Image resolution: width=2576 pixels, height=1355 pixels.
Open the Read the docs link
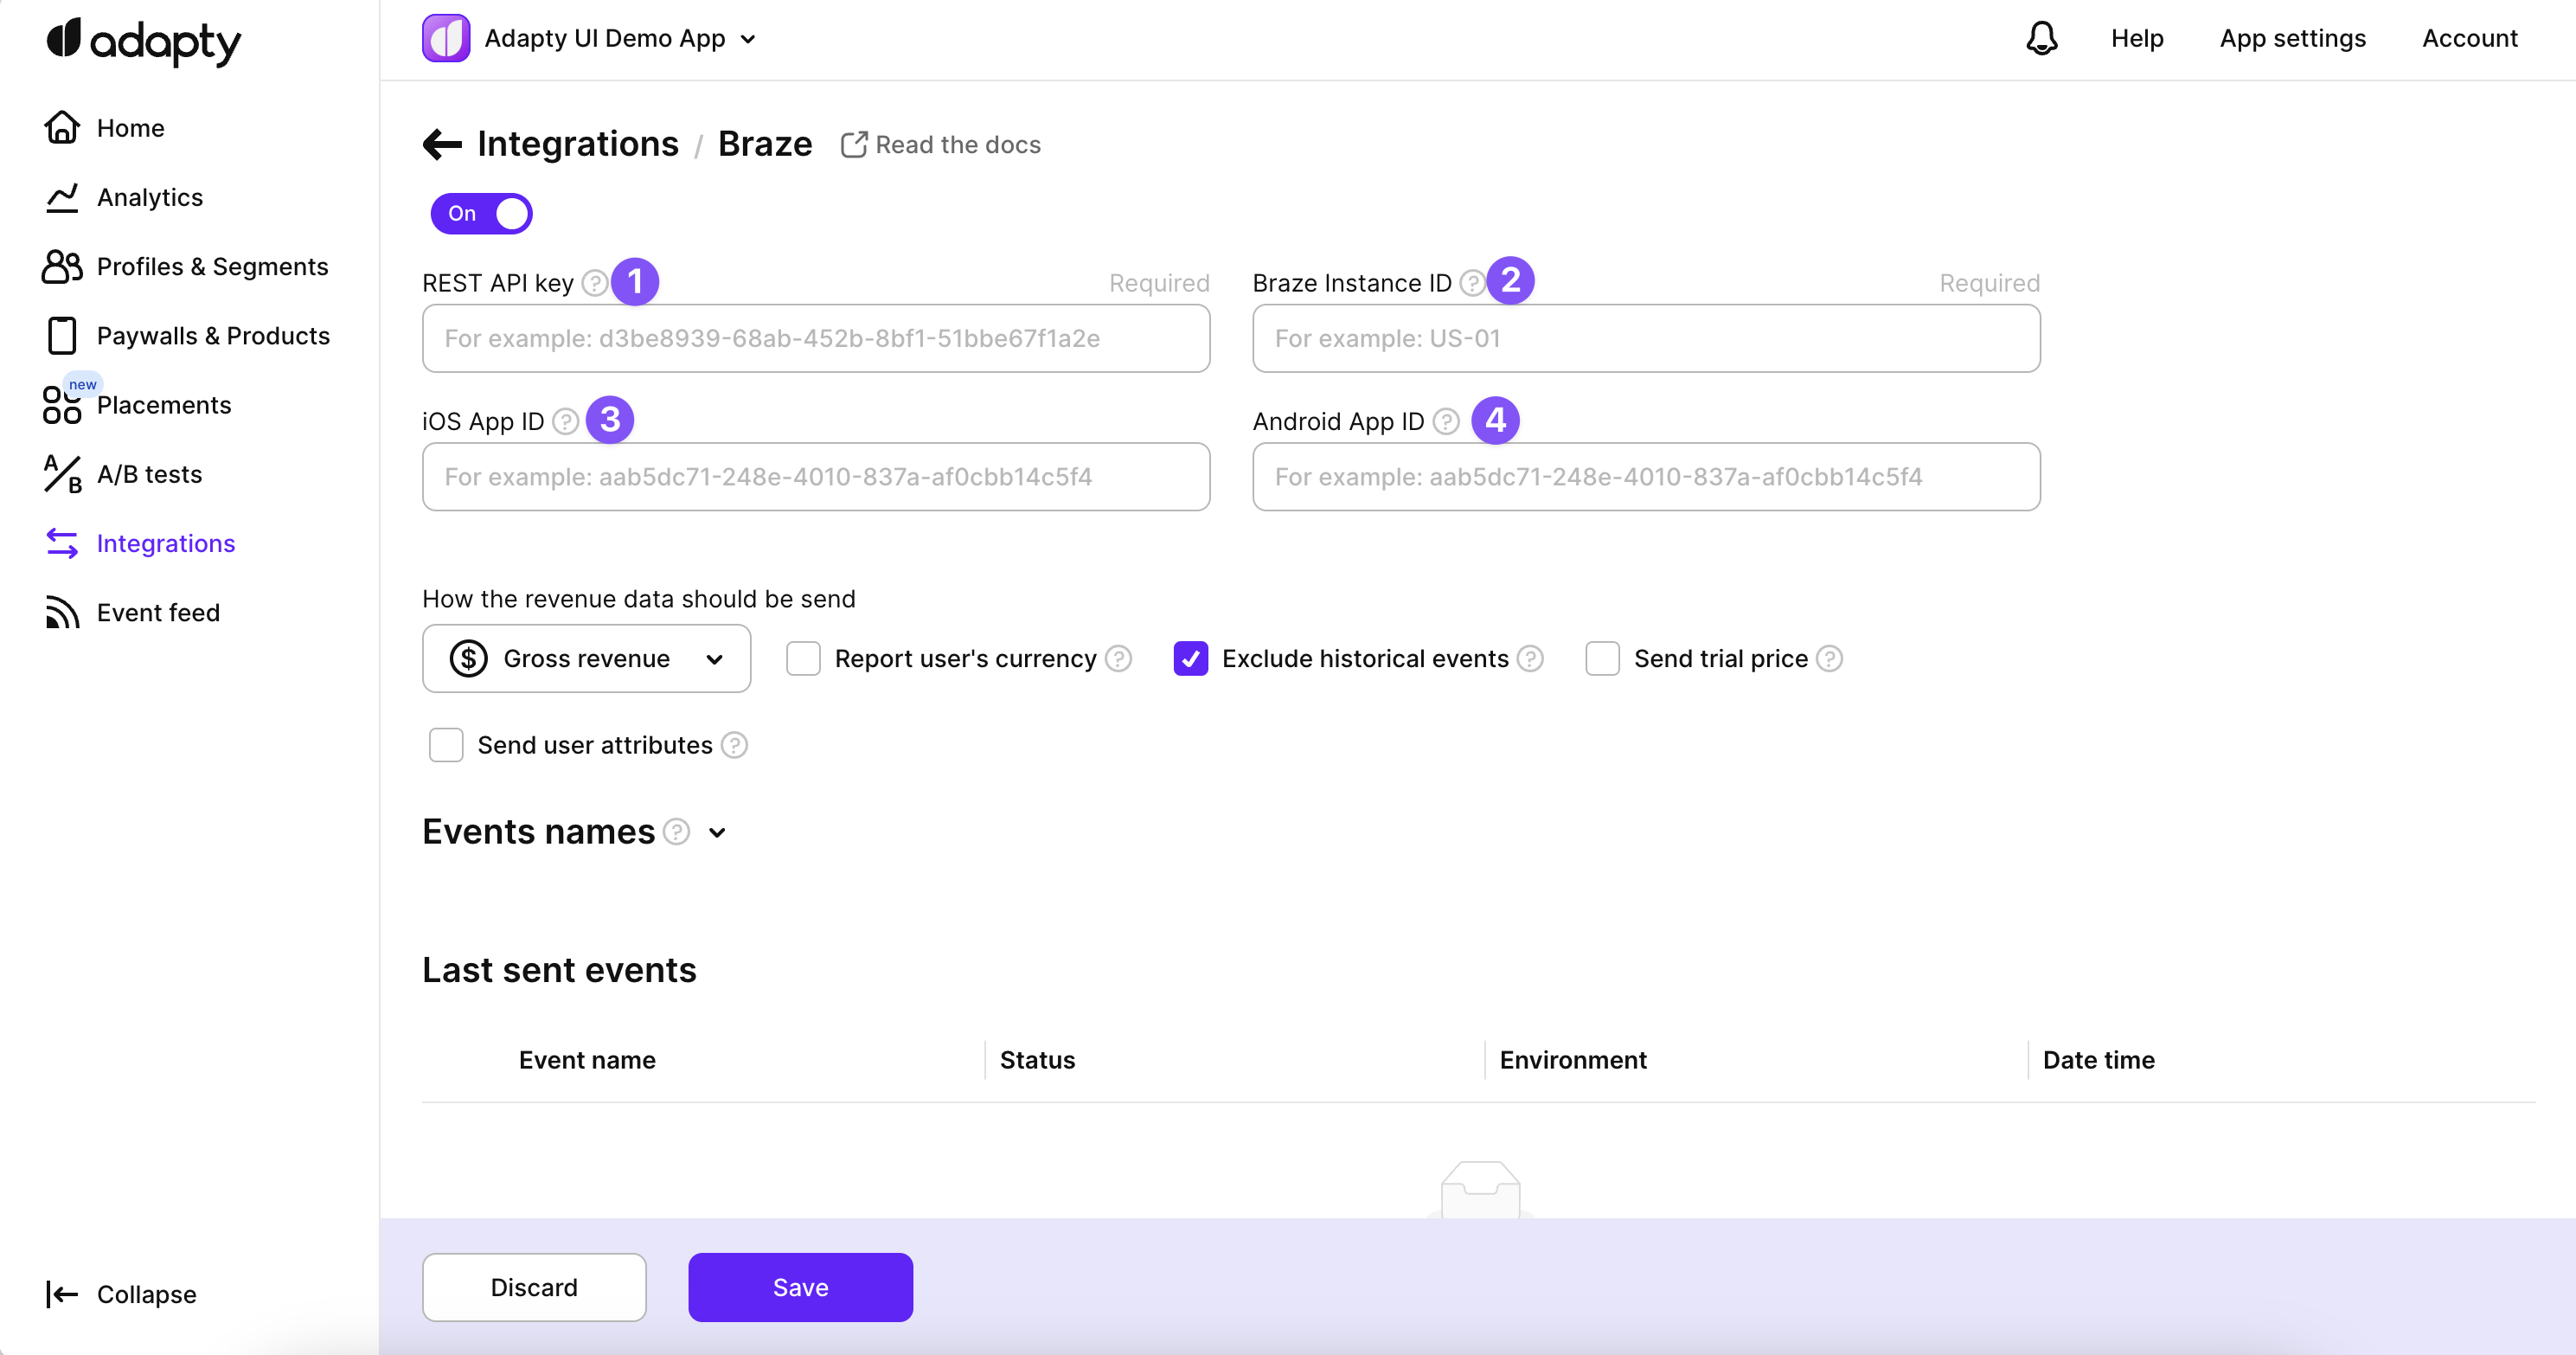[x=941, y=145]
